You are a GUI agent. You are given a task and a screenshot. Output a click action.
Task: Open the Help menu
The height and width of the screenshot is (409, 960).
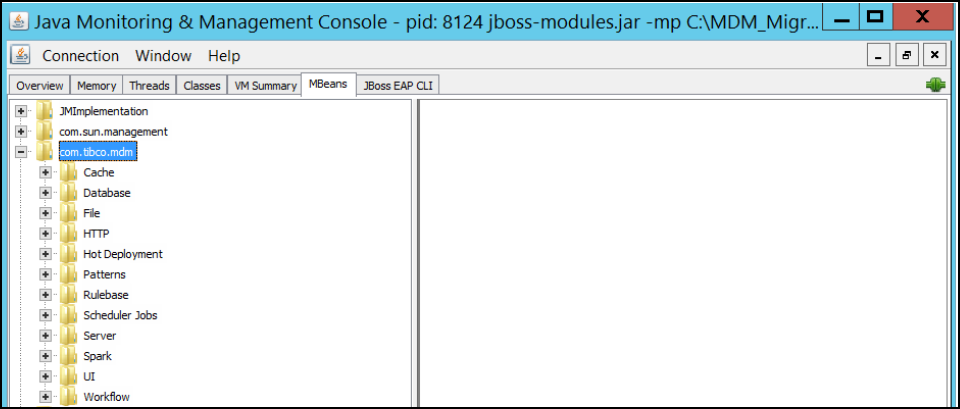[x=224, y=56]
